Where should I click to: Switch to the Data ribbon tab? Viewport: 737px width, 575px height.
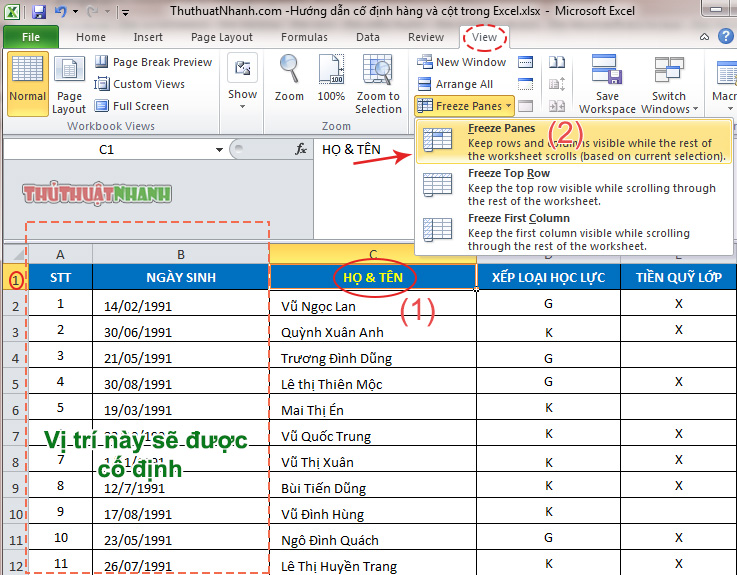point(368,37)
